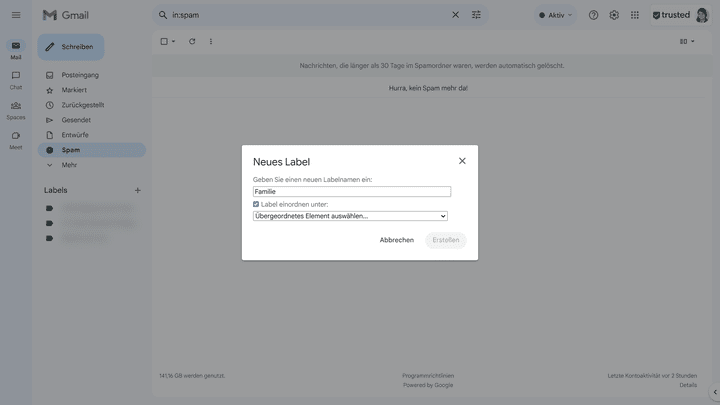Viewport: 720px width, 405px height.
Task: Add new label with plus icon
Action: [137, 190]
